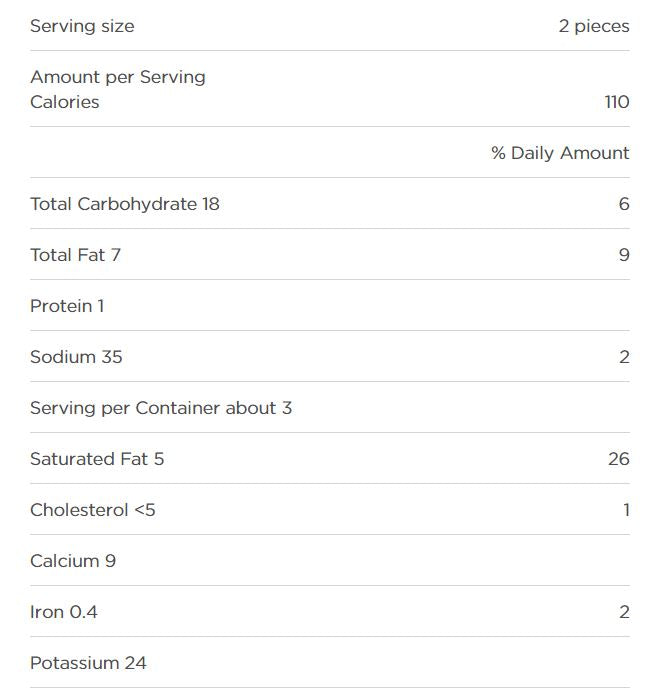Click Serving per Container about 3
The height and width of the screenshot is (698, 653).
161,408
